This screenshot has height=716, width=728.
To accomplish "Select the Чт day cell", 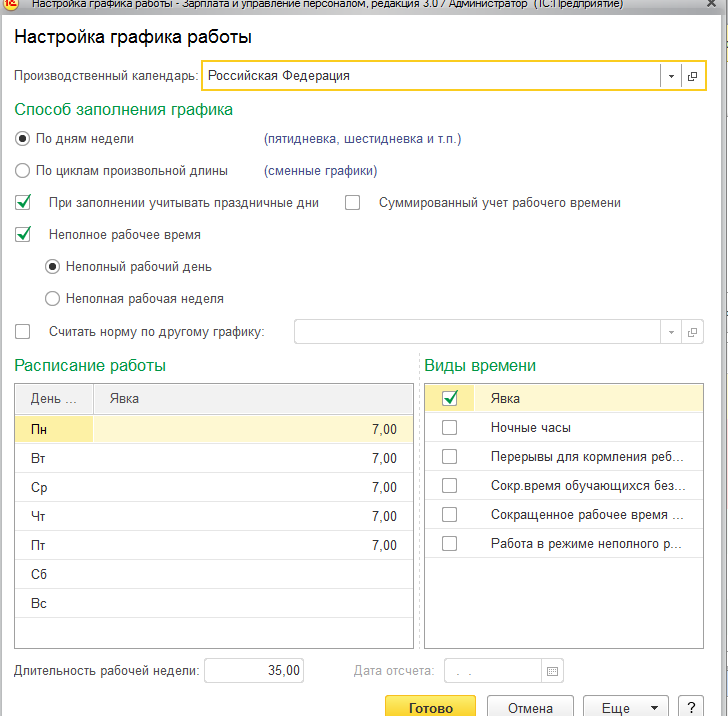I will [54, 516].
